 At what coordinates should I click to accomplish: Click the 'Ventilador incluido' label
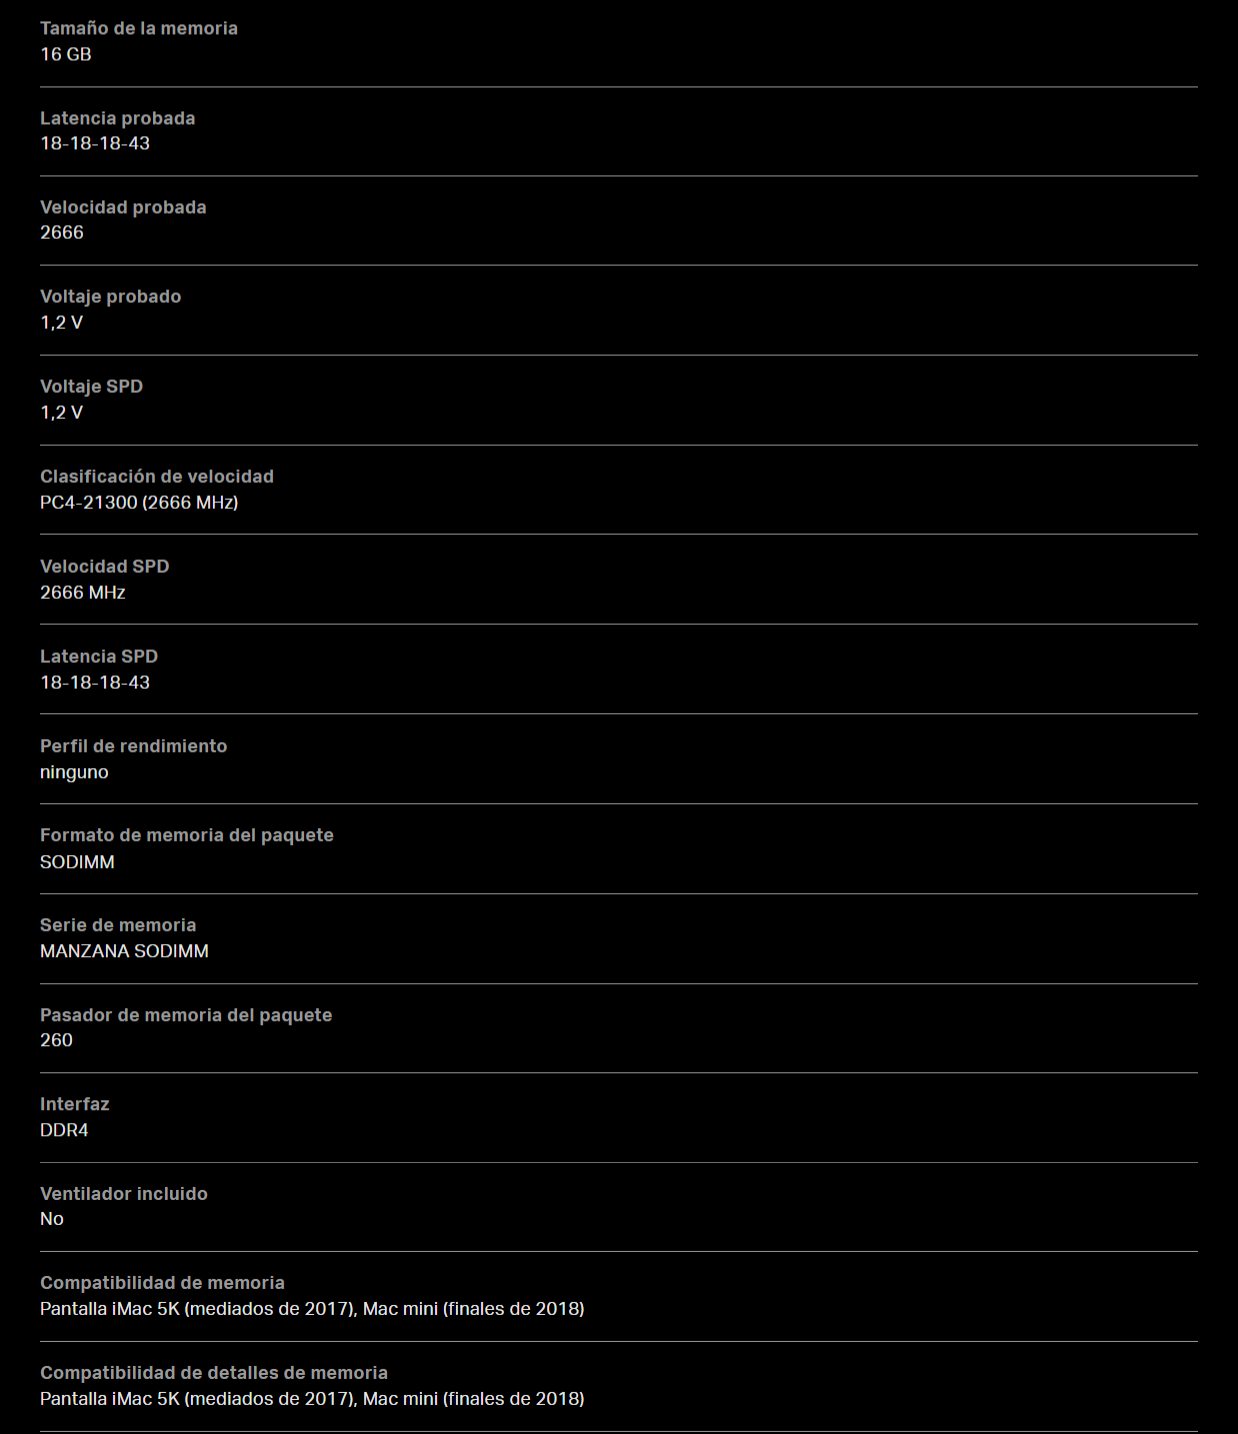124,1193
